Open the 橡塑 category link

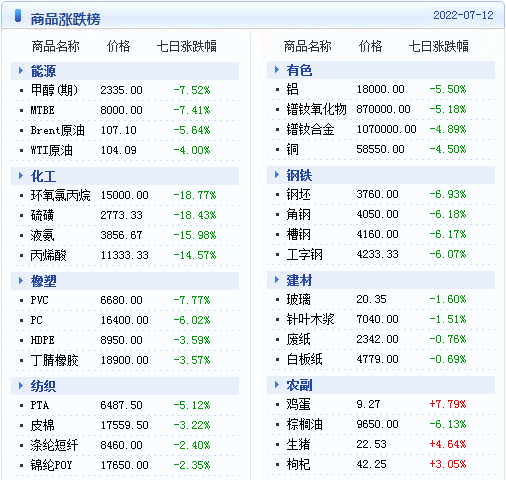pyautogui.click(x=43, y=281)
